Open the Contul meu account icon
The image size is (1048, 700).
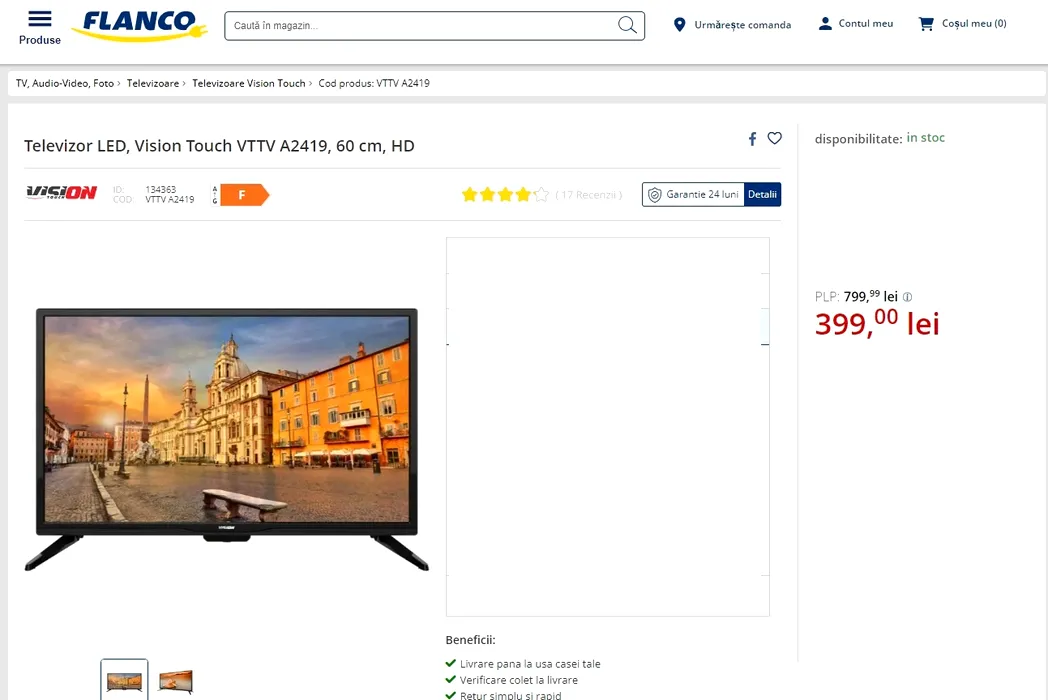tap(825, 23)
